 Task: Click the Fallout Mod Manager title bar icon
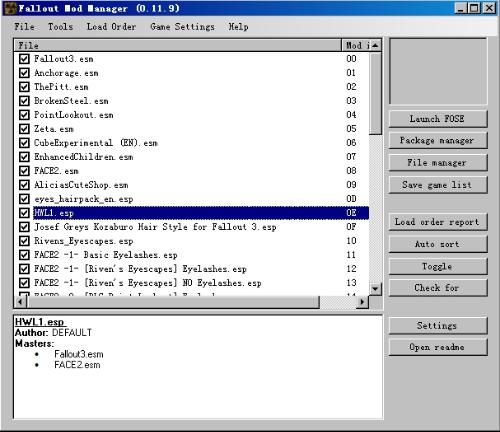point(11,8)
